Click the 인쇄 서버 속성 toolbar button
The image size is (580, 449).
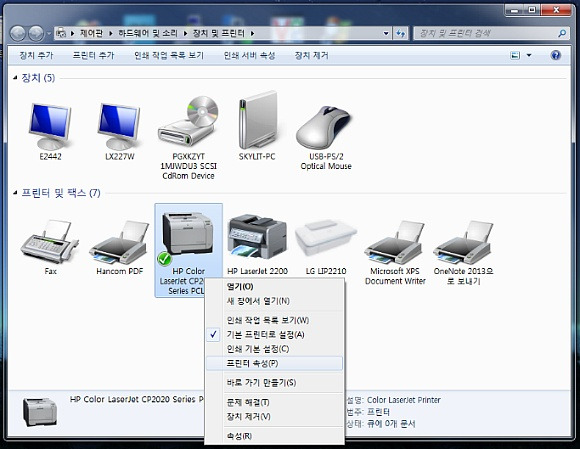[249, 55]
